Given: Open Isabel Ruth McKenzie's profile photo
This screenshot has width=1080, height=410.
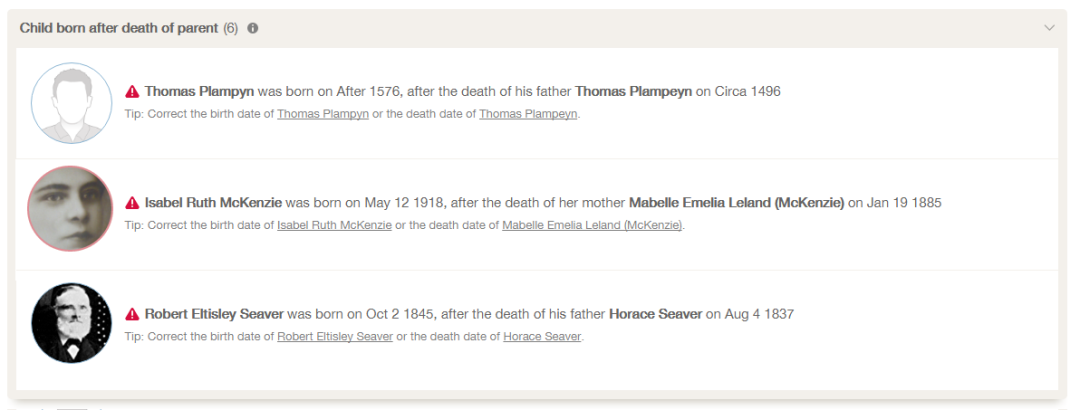Looking at the screenshot, I should click(x=71, y=208).
